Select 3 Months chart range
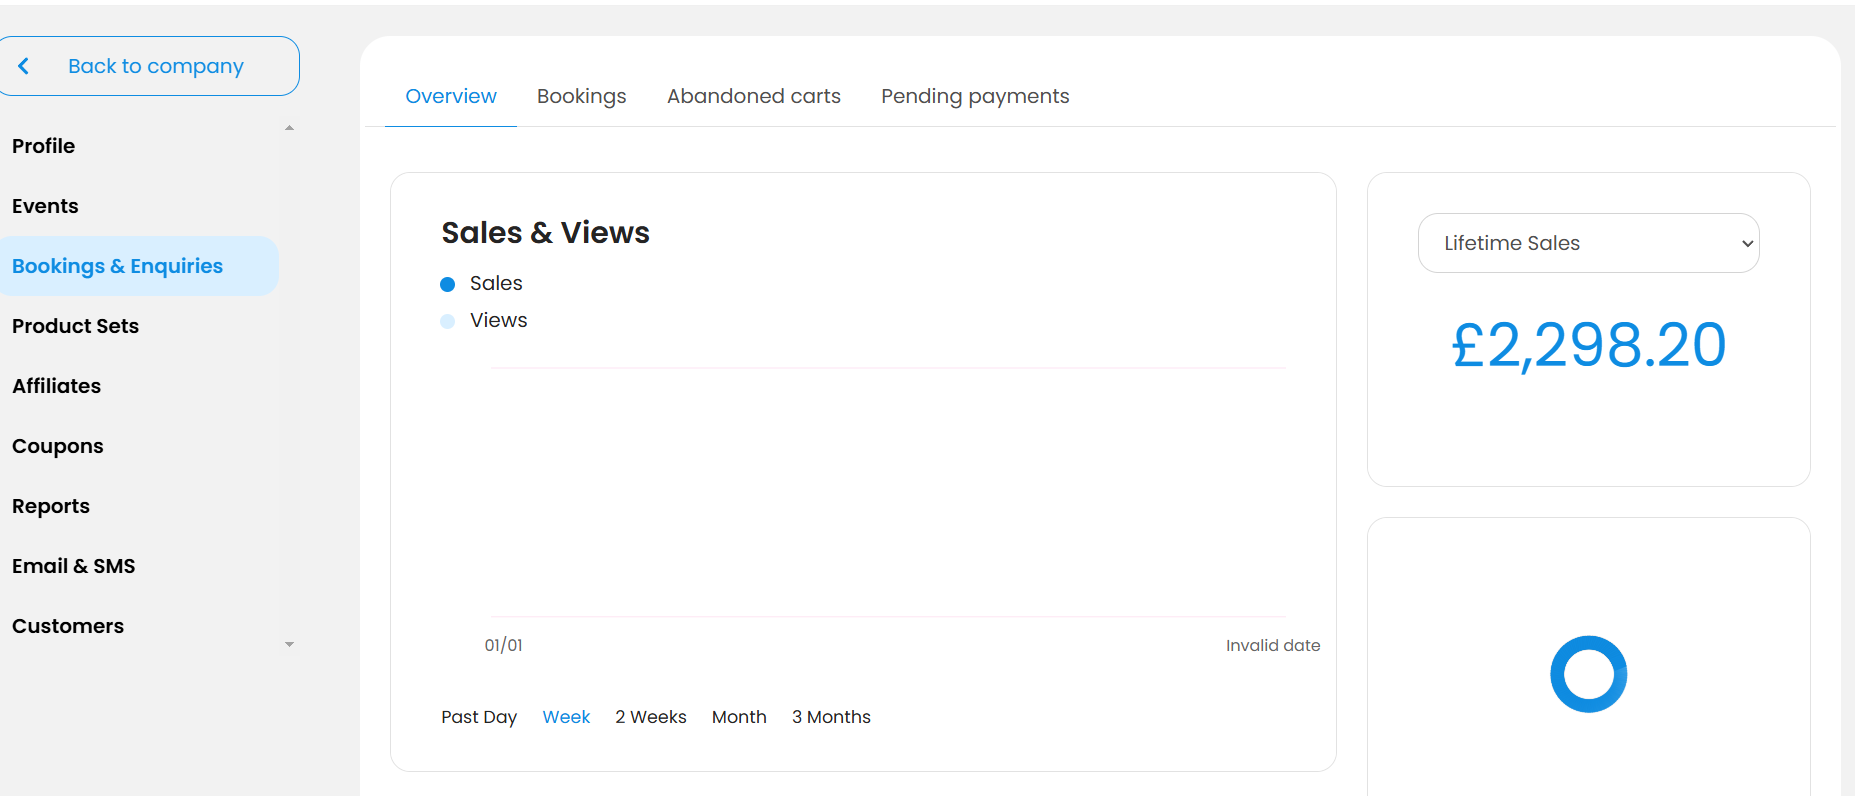The height and width of the screenshot is (796, 1855). point(831,717)
